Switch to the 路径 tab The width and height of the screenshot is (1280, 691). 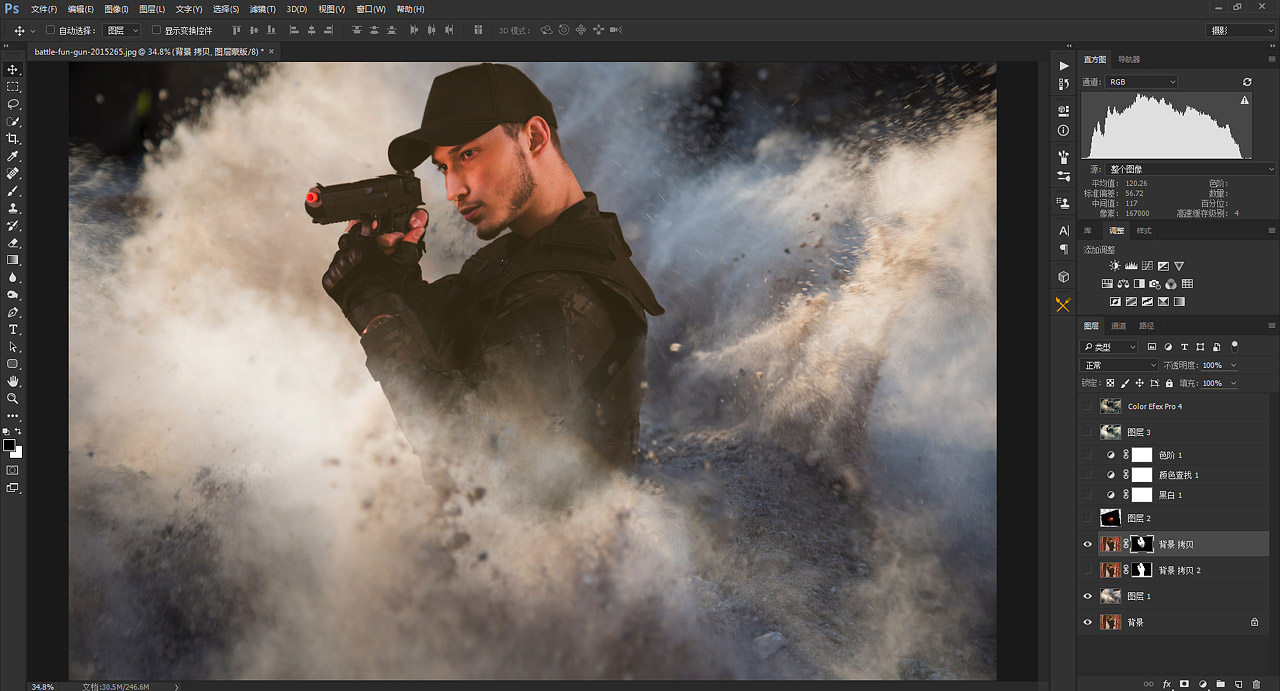pyautogui.click(x=1146, y=326)
